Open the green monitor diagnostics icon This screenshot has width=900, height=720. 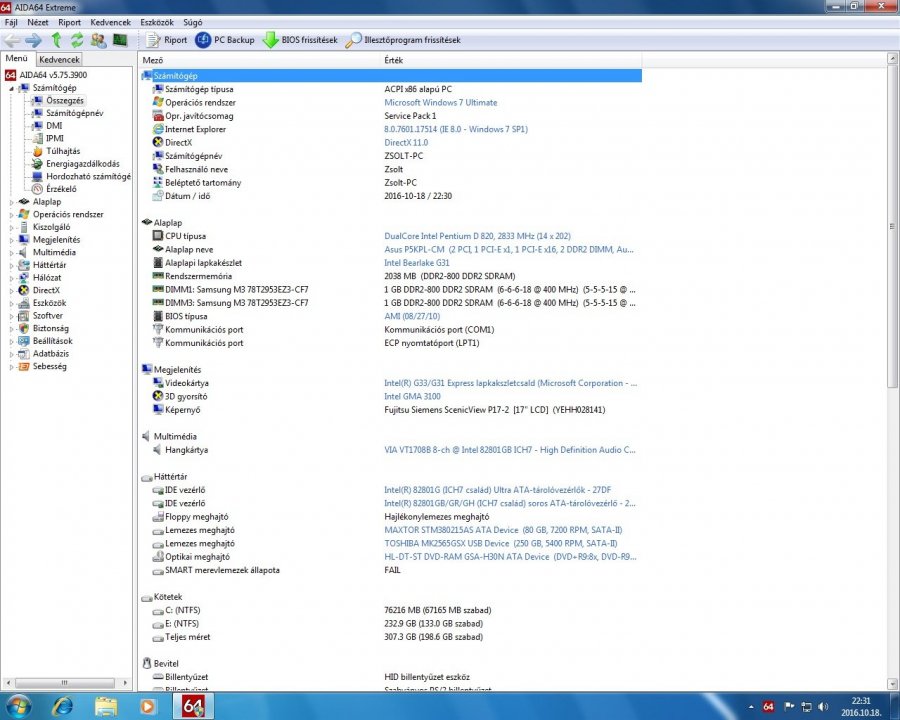[x=119, y=40]
